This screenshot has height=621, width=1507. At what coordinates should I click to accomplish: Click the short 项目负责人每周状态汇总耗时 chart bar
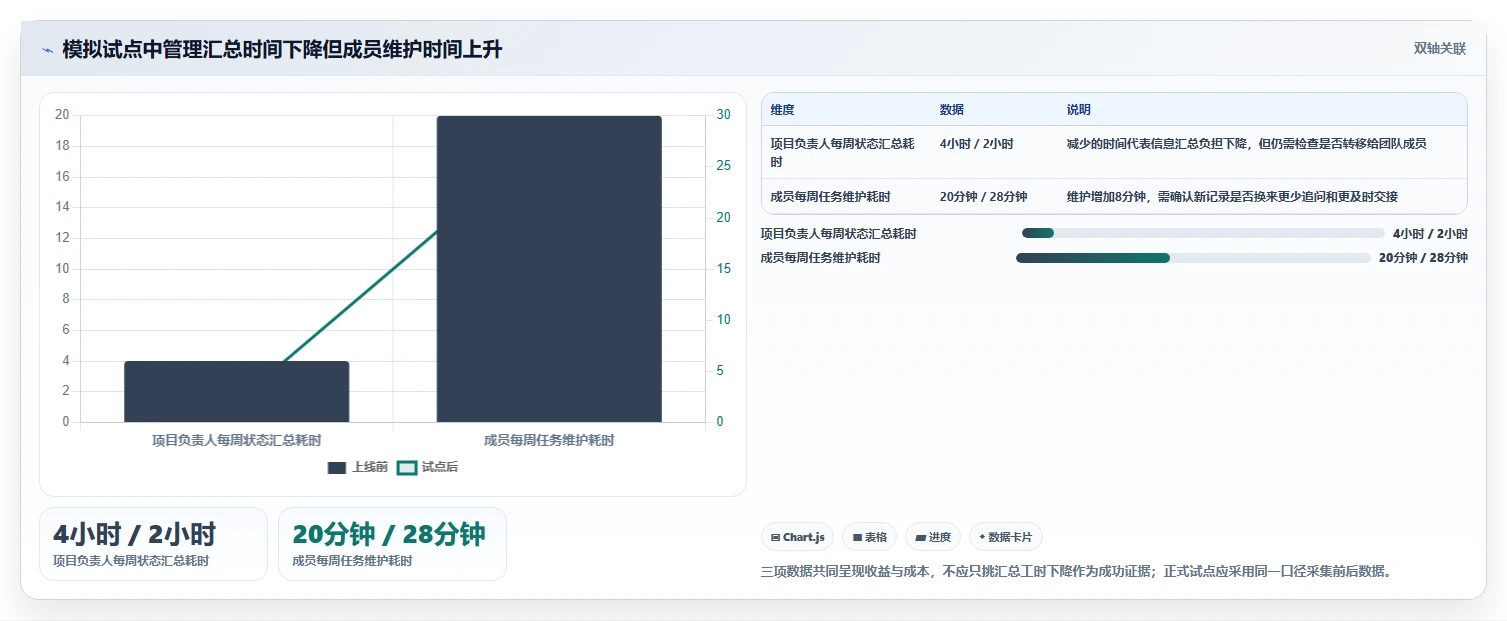click(x=236, y=392)
